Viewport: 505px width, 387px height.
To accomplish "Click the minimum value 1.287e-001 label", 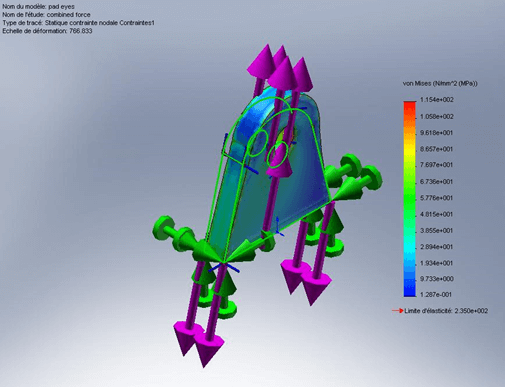I will (x=437, y=295).
